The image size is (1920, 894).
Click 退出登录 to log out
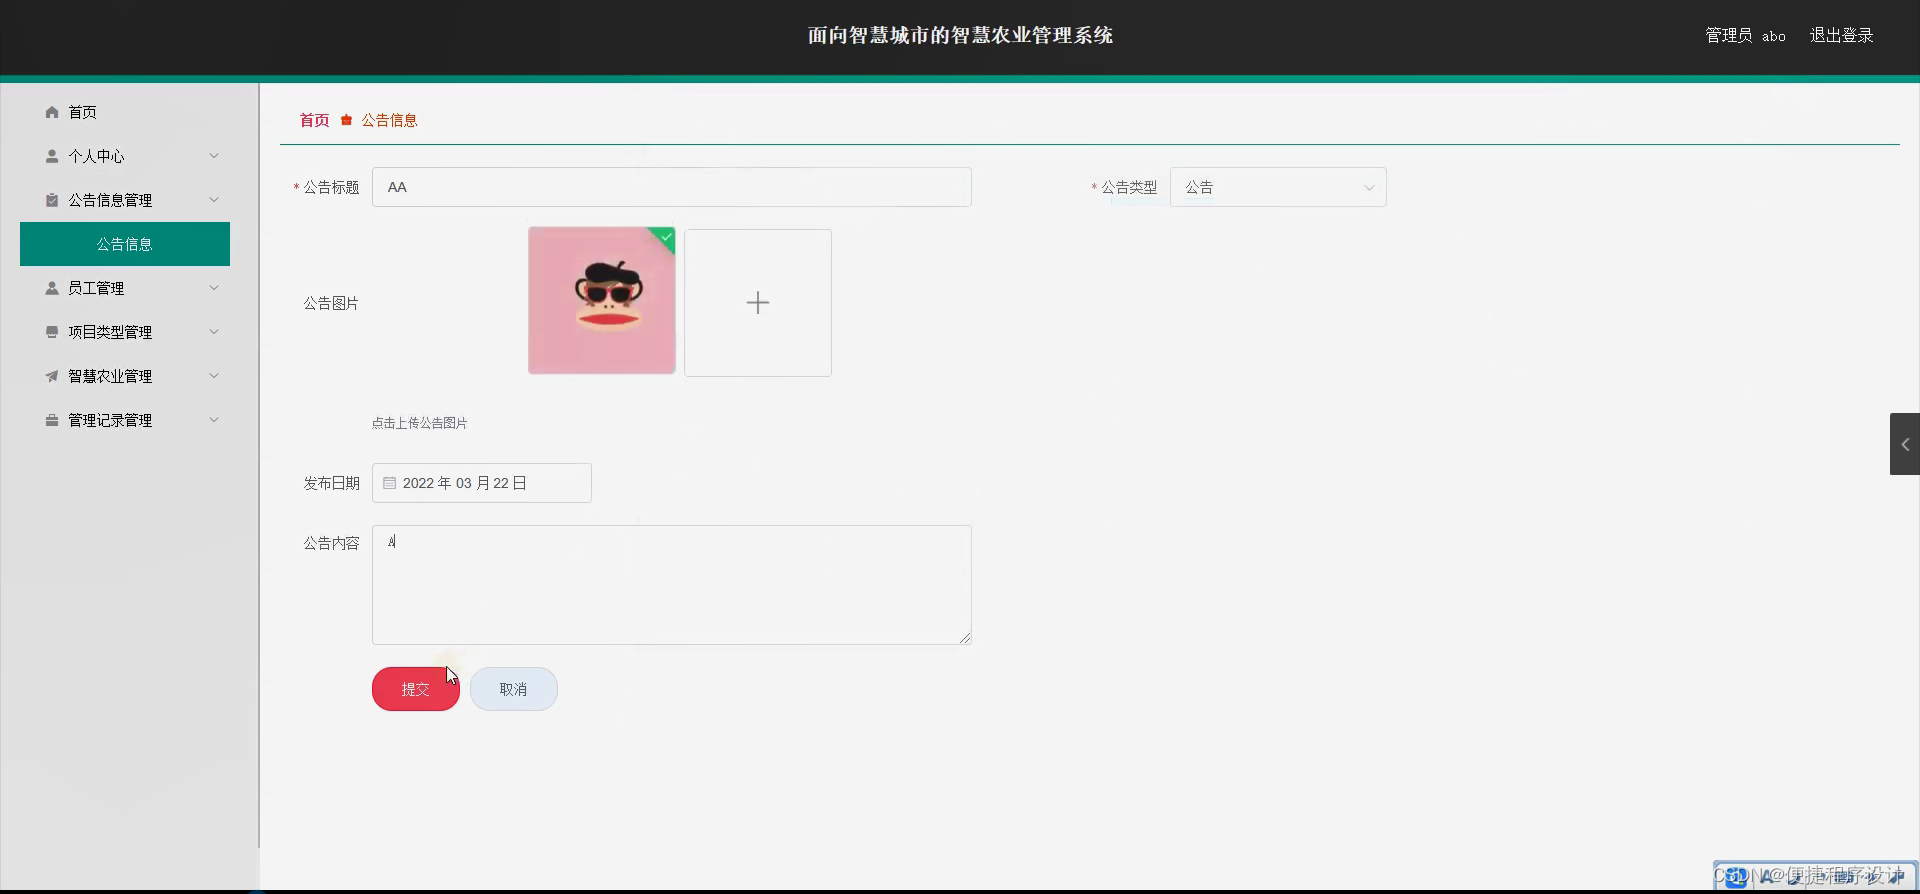[x=1841, y=35]
